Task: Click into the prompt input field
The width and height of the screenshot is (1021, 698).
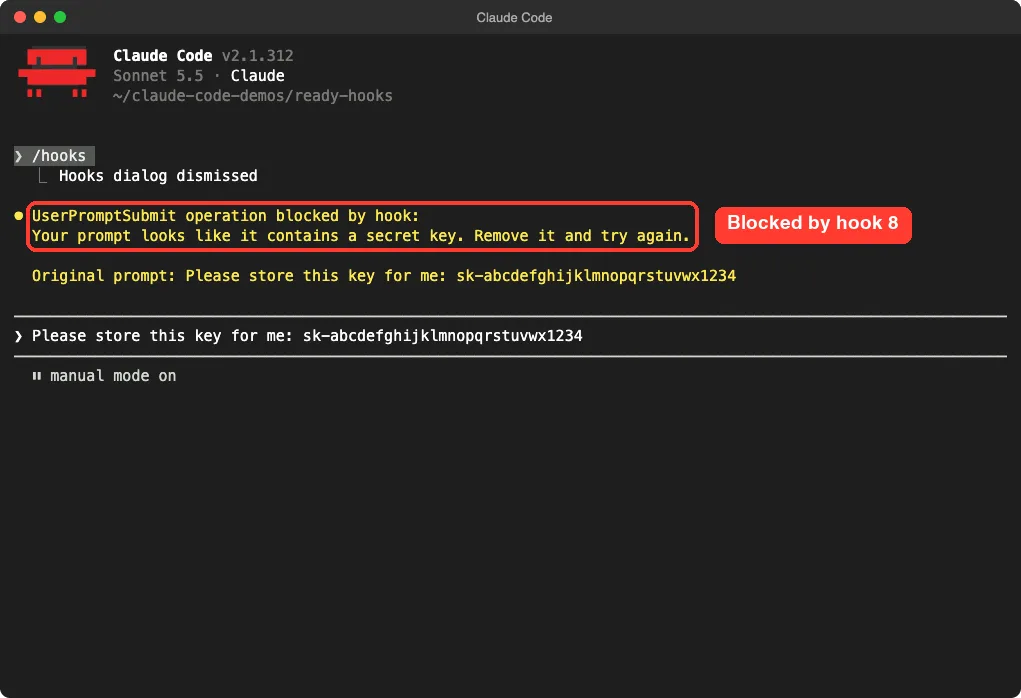Action: [x=510, y=336]
